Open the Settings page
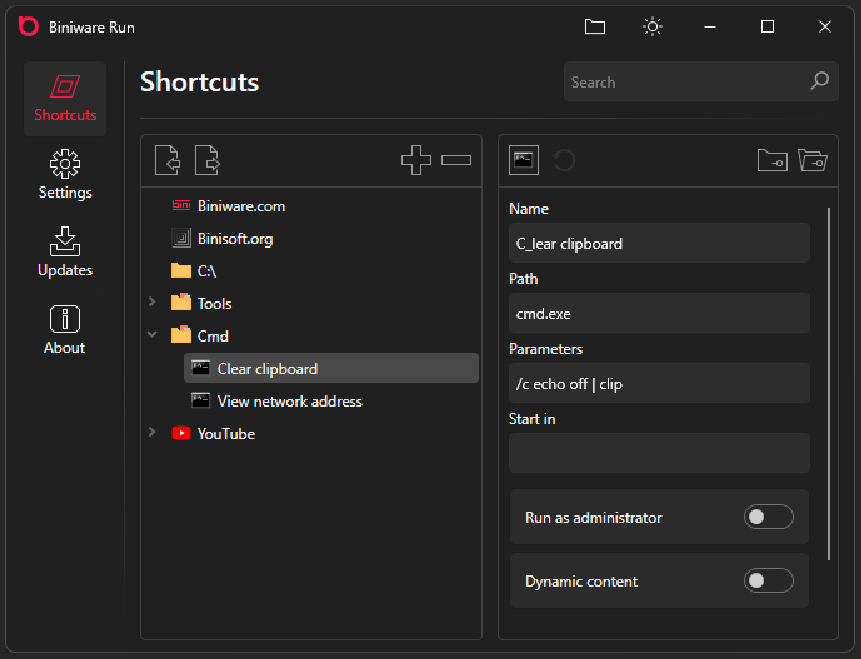The image size is (861, 659). point(65,175)
